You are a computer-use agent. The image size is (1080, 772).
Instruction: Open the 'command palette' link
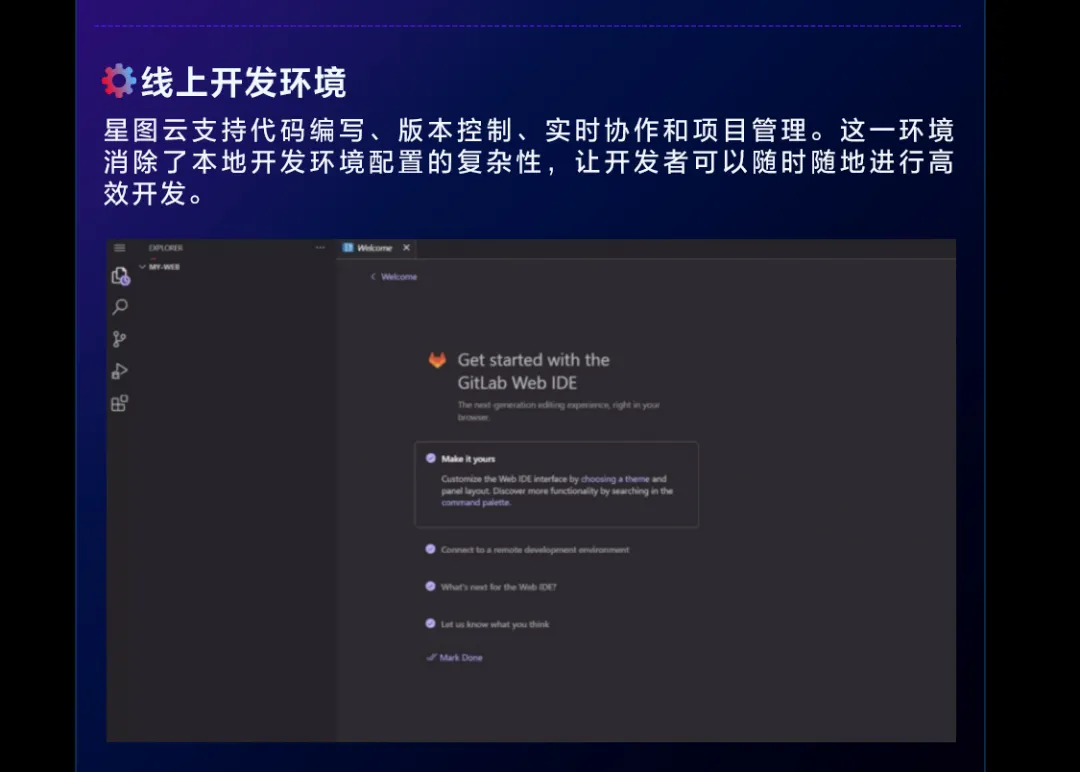(x=475, y=503)
